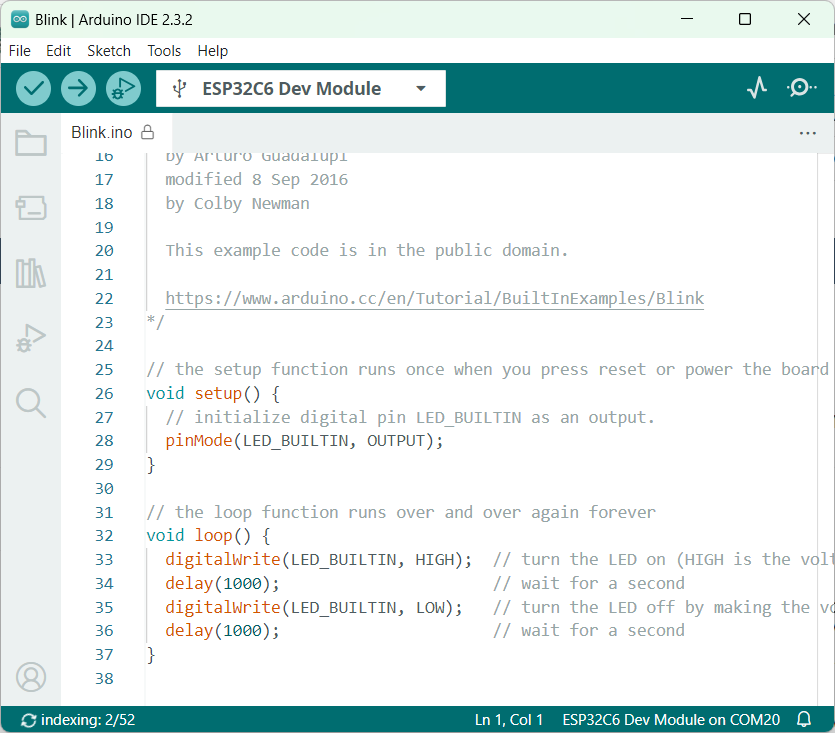
Task: Click Ln 1, Col 1 in status bar
Action: tap(509, 720)
